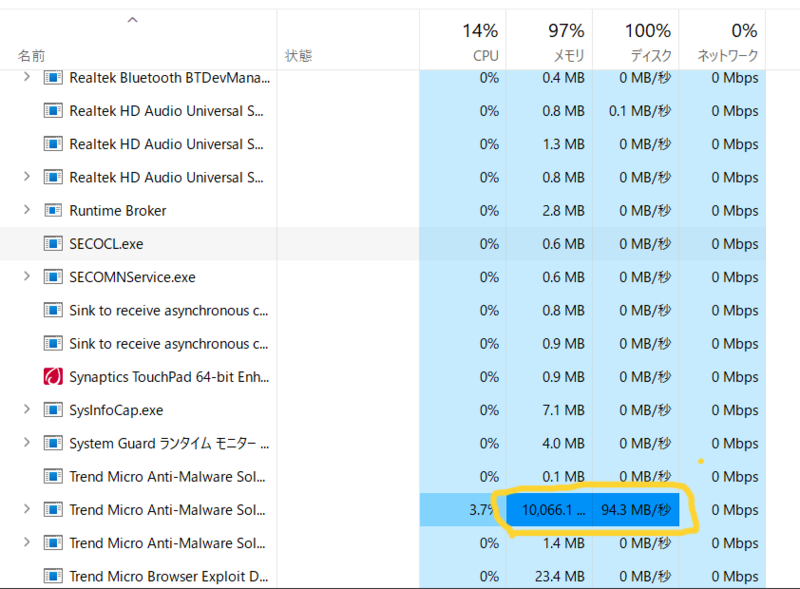The image size is (800, 589).
Task: Click the Realtek Bluetooth BTDevManager process icon
Action: (53, 78)
